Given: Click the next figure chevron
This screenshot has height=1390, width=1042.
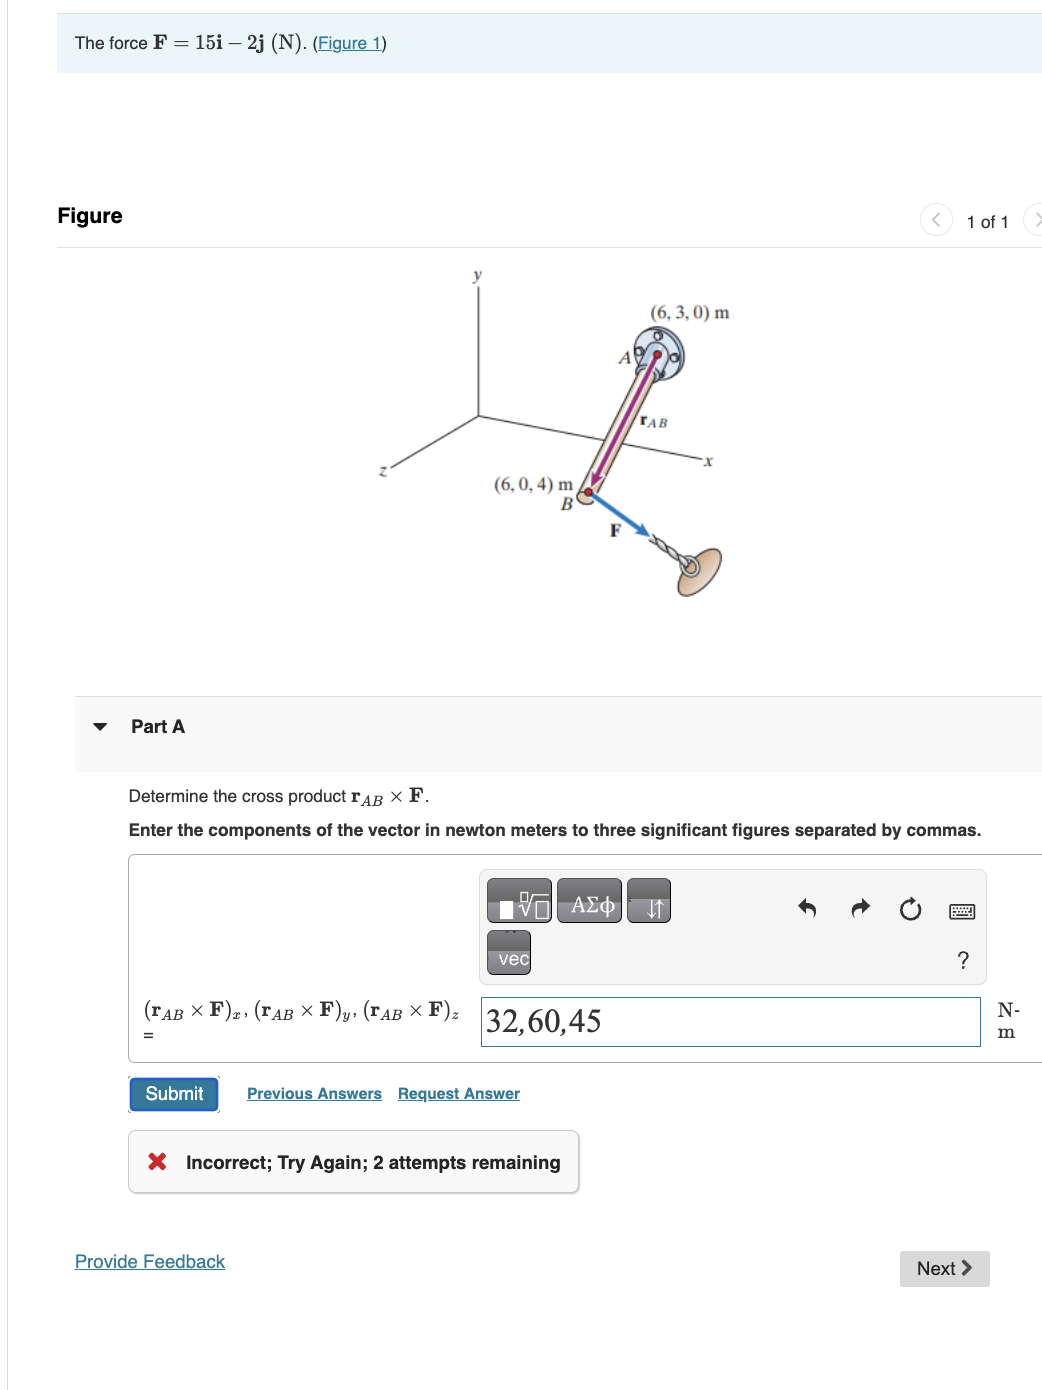Looking at the screenshot, I should [1037, 220].
